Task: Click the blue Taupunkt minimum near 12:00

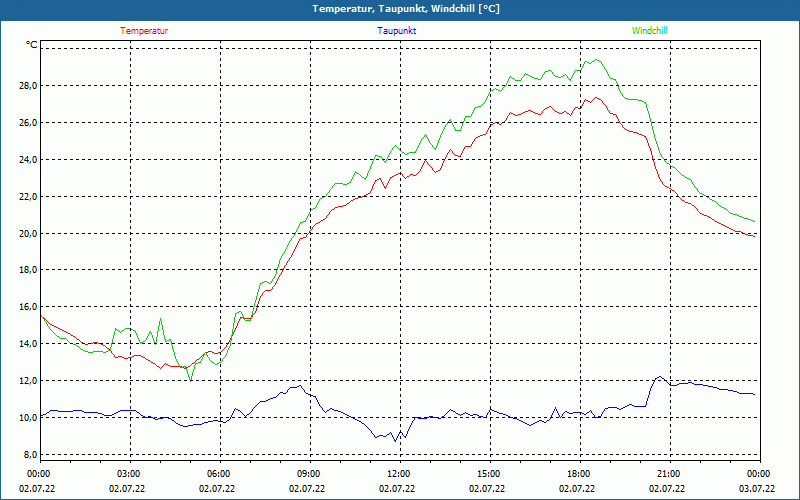Action: (x=395, y=441)
